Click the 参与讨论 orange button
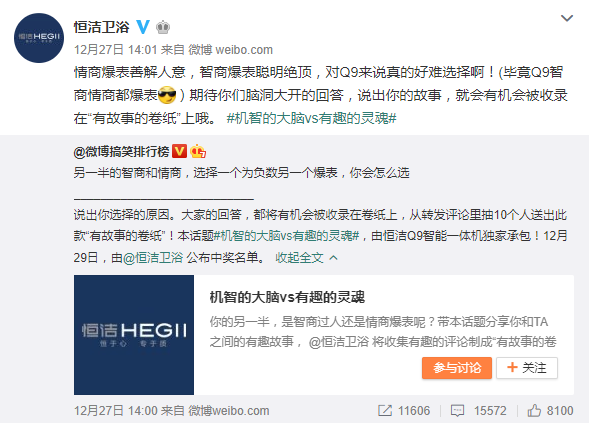 (457, 368)
